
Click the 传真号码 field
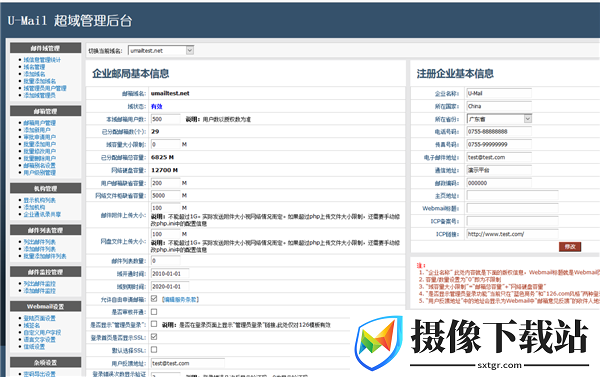[499, 144]
